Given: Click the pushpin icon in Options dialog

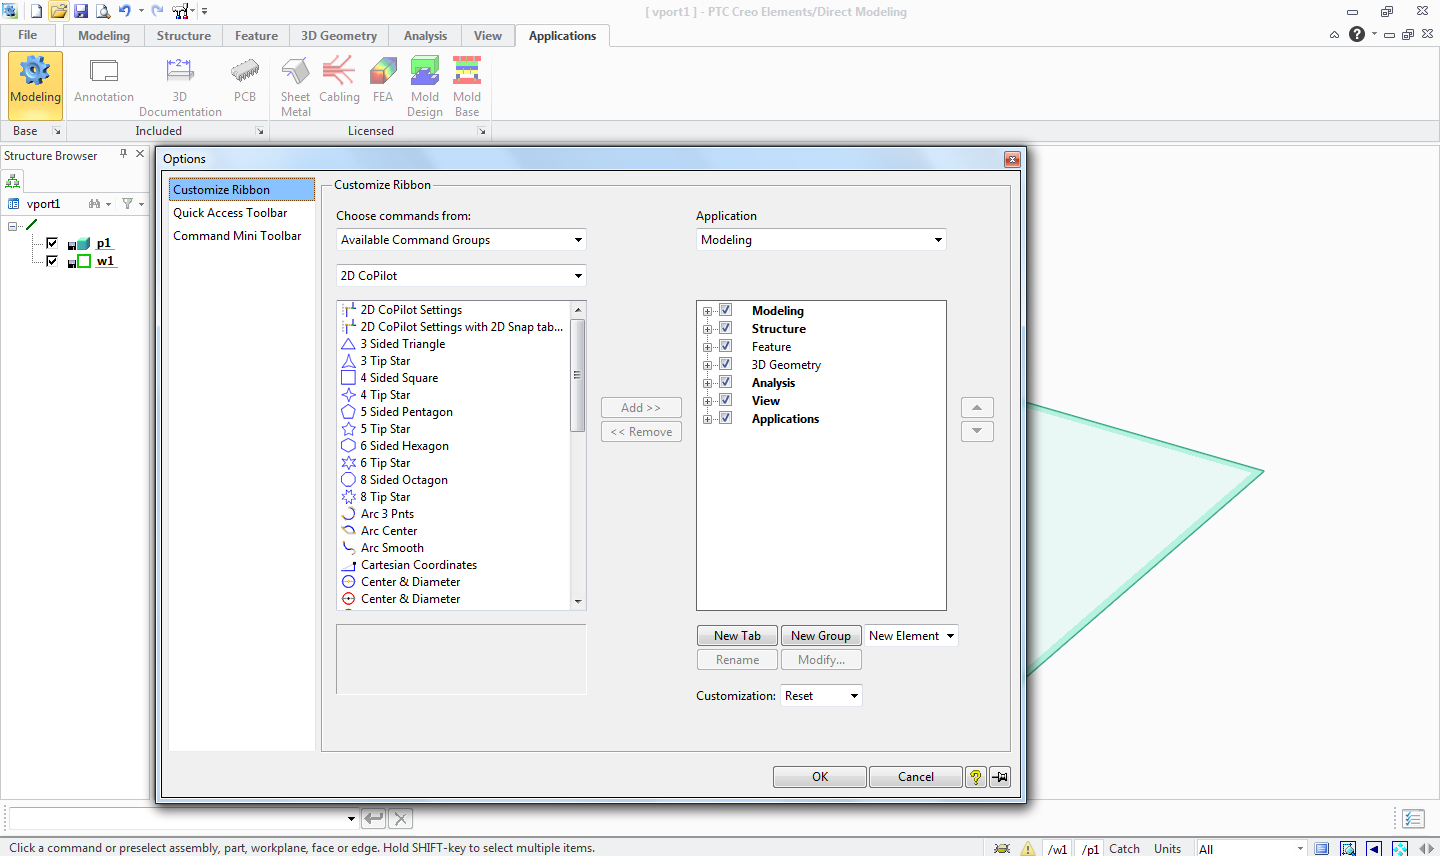Looking at the screenshot, I should coord(1000,777).
